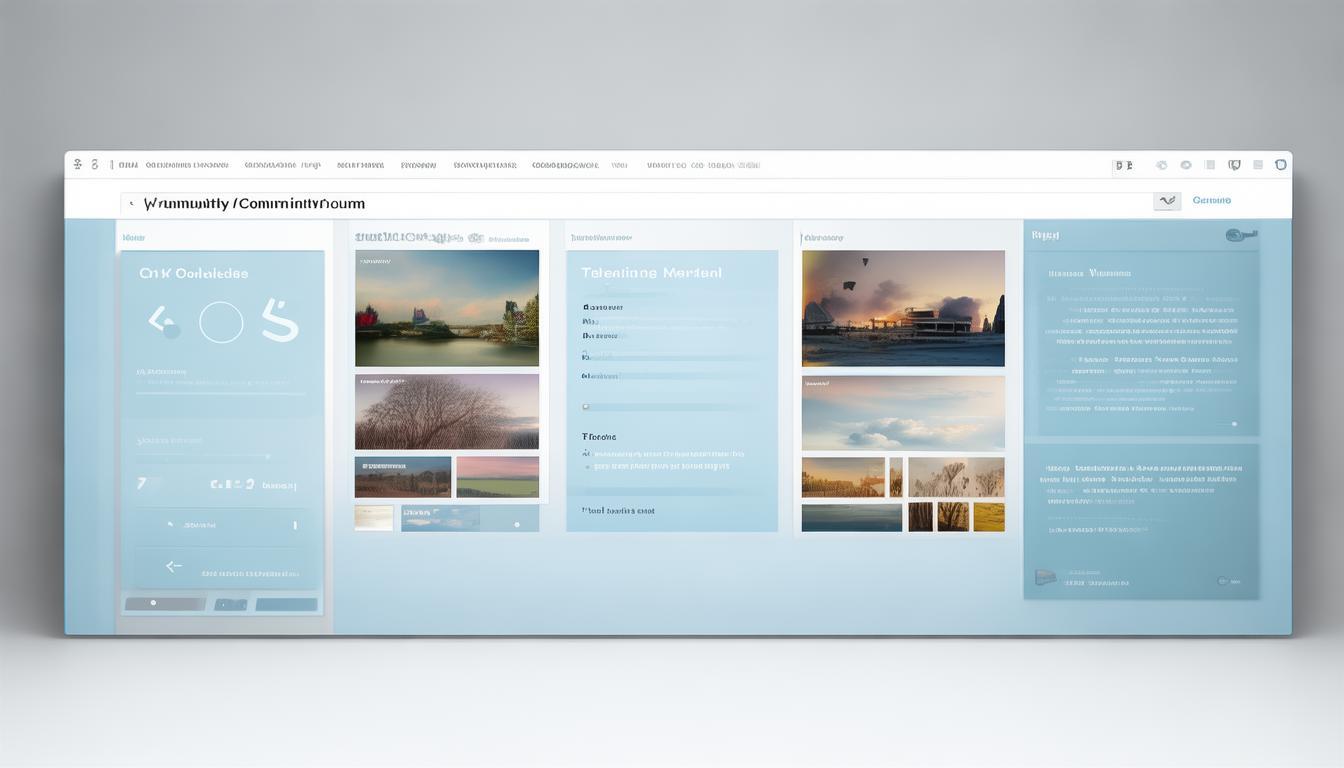Open the sunset harbor building thumbnail
Viewport: 1344px width, 768px height.
pos(902,308)
